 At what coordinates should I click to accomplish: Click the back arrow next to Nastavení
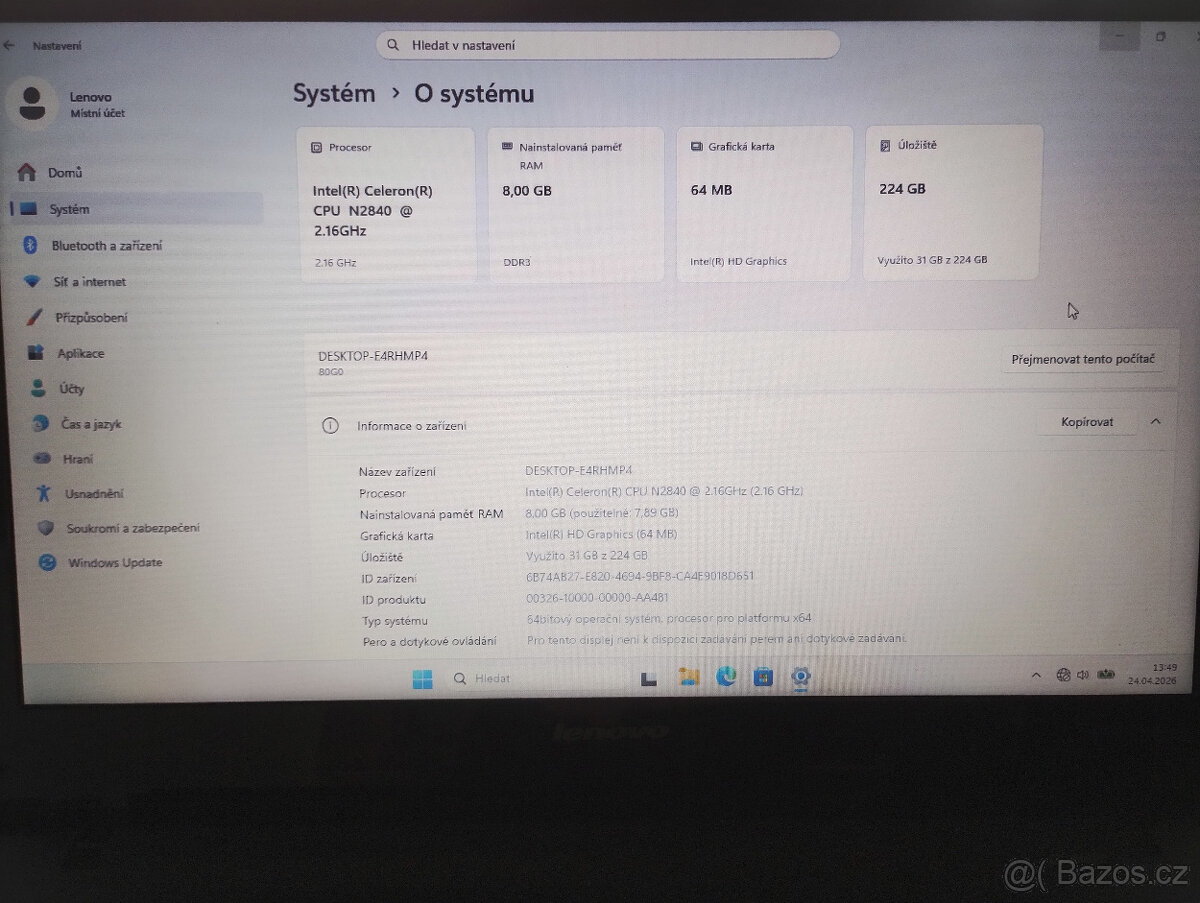point(10,45)
